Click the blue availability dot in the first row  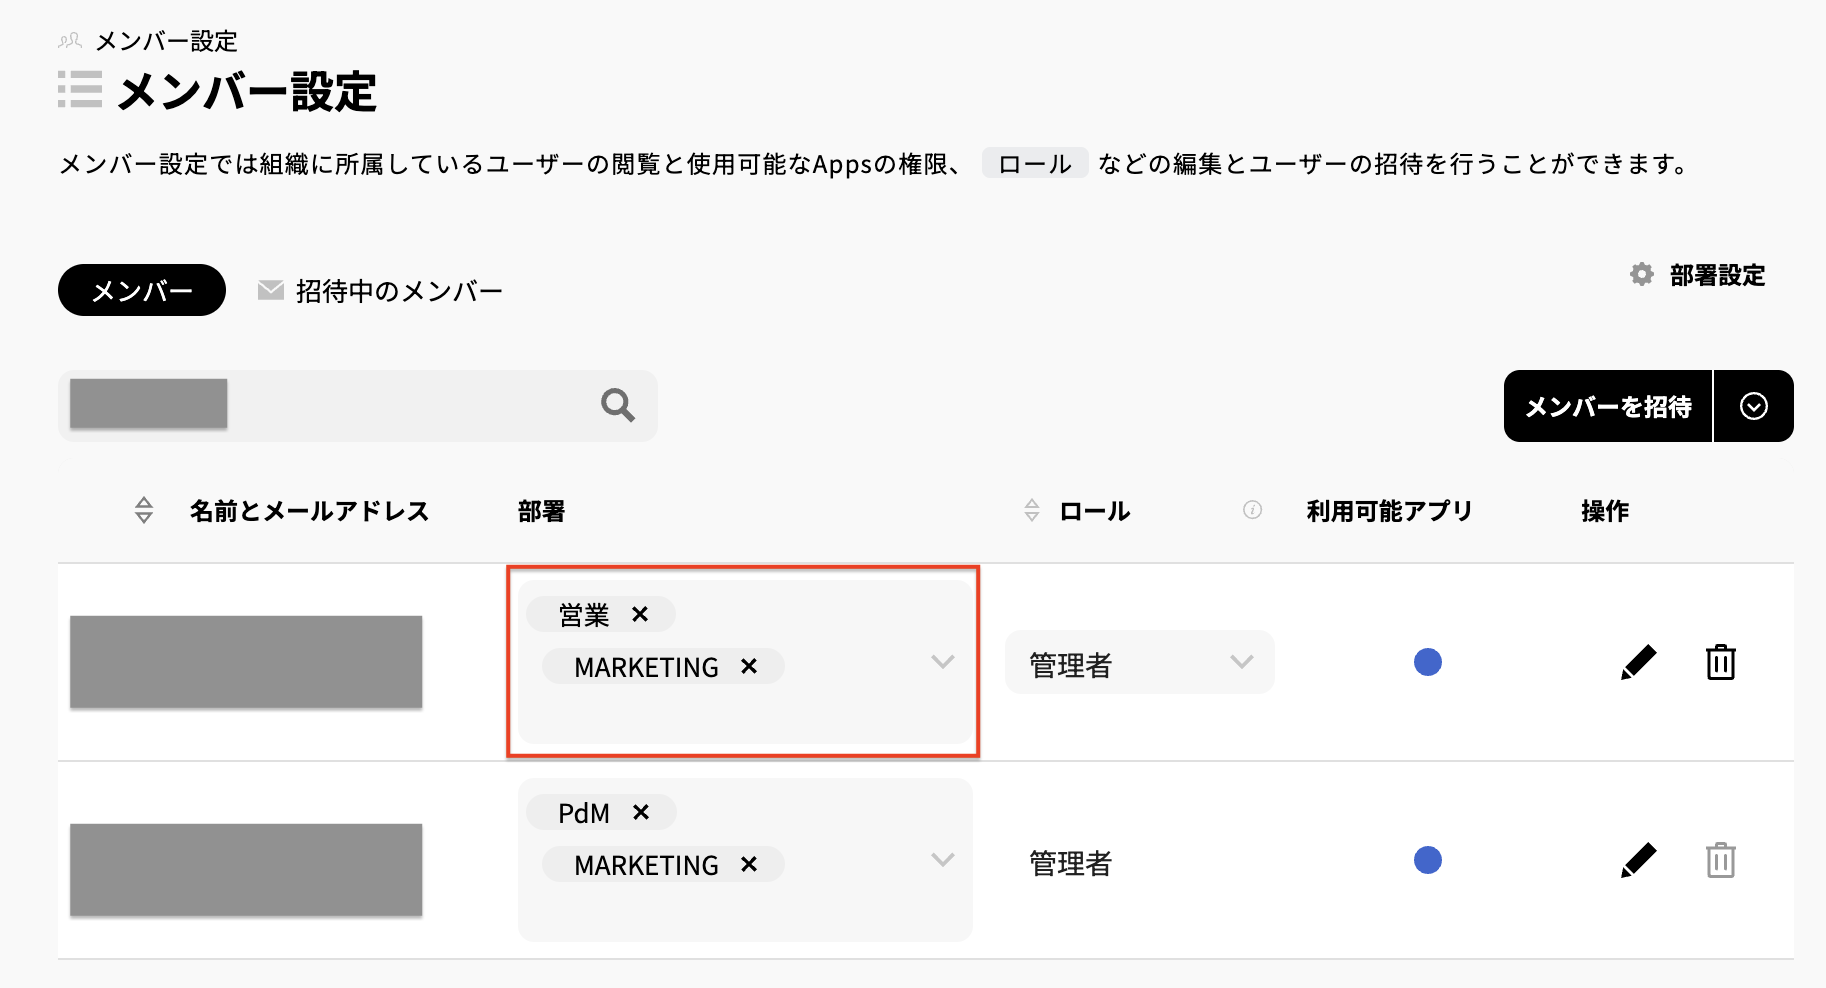(x=1428, y=661)
